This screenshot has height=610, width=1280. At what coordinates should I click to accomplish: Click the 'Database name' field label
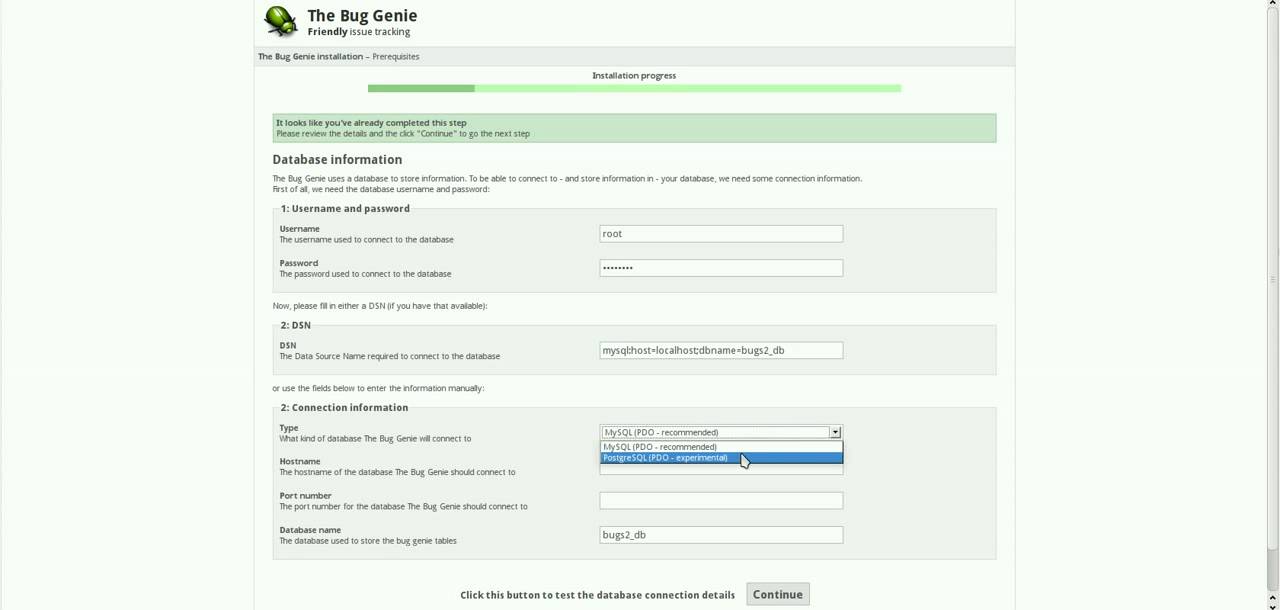[x=310, y=529]
